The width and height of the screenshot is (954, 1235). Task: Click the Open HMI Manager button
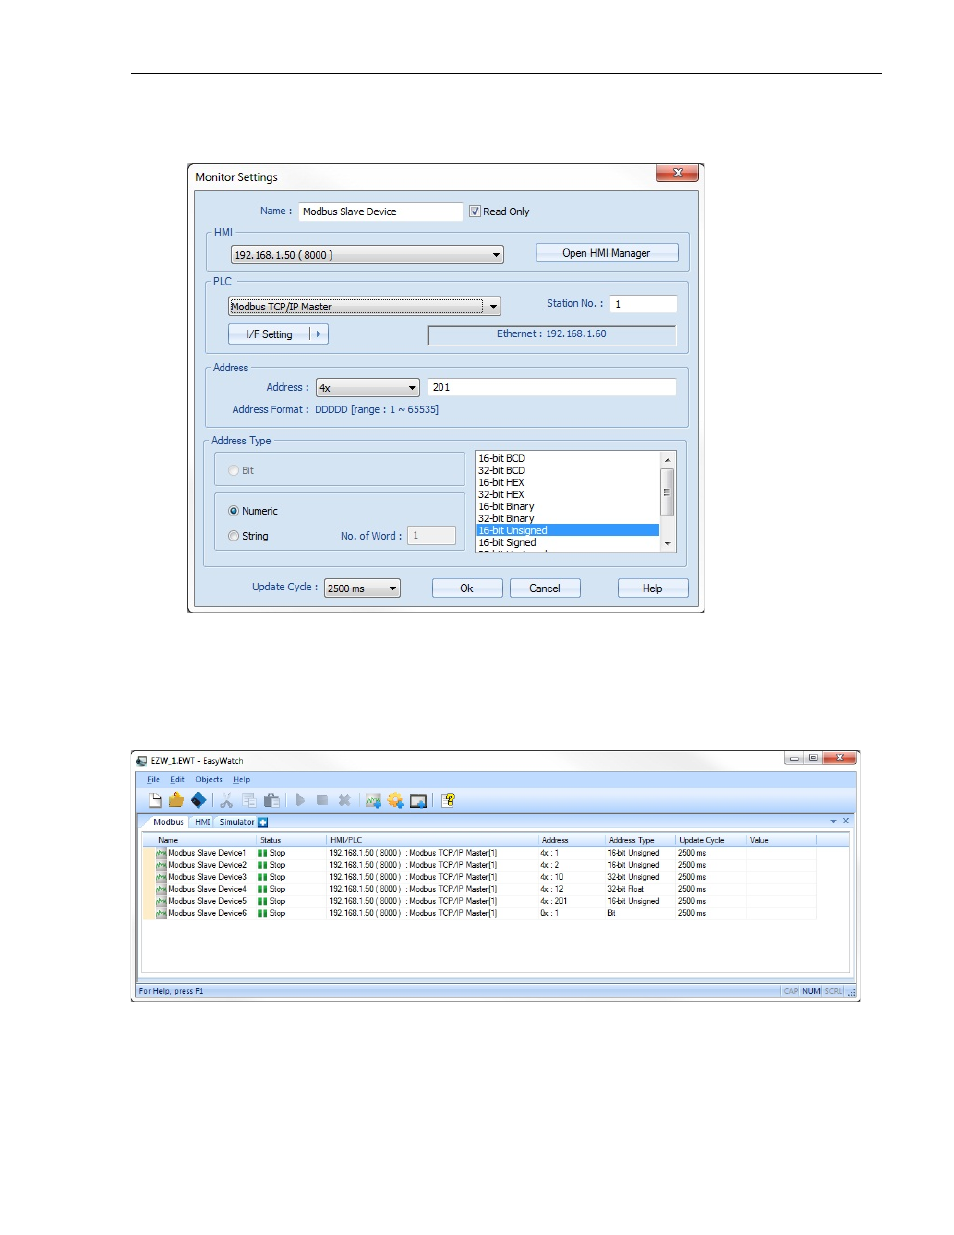606,253
